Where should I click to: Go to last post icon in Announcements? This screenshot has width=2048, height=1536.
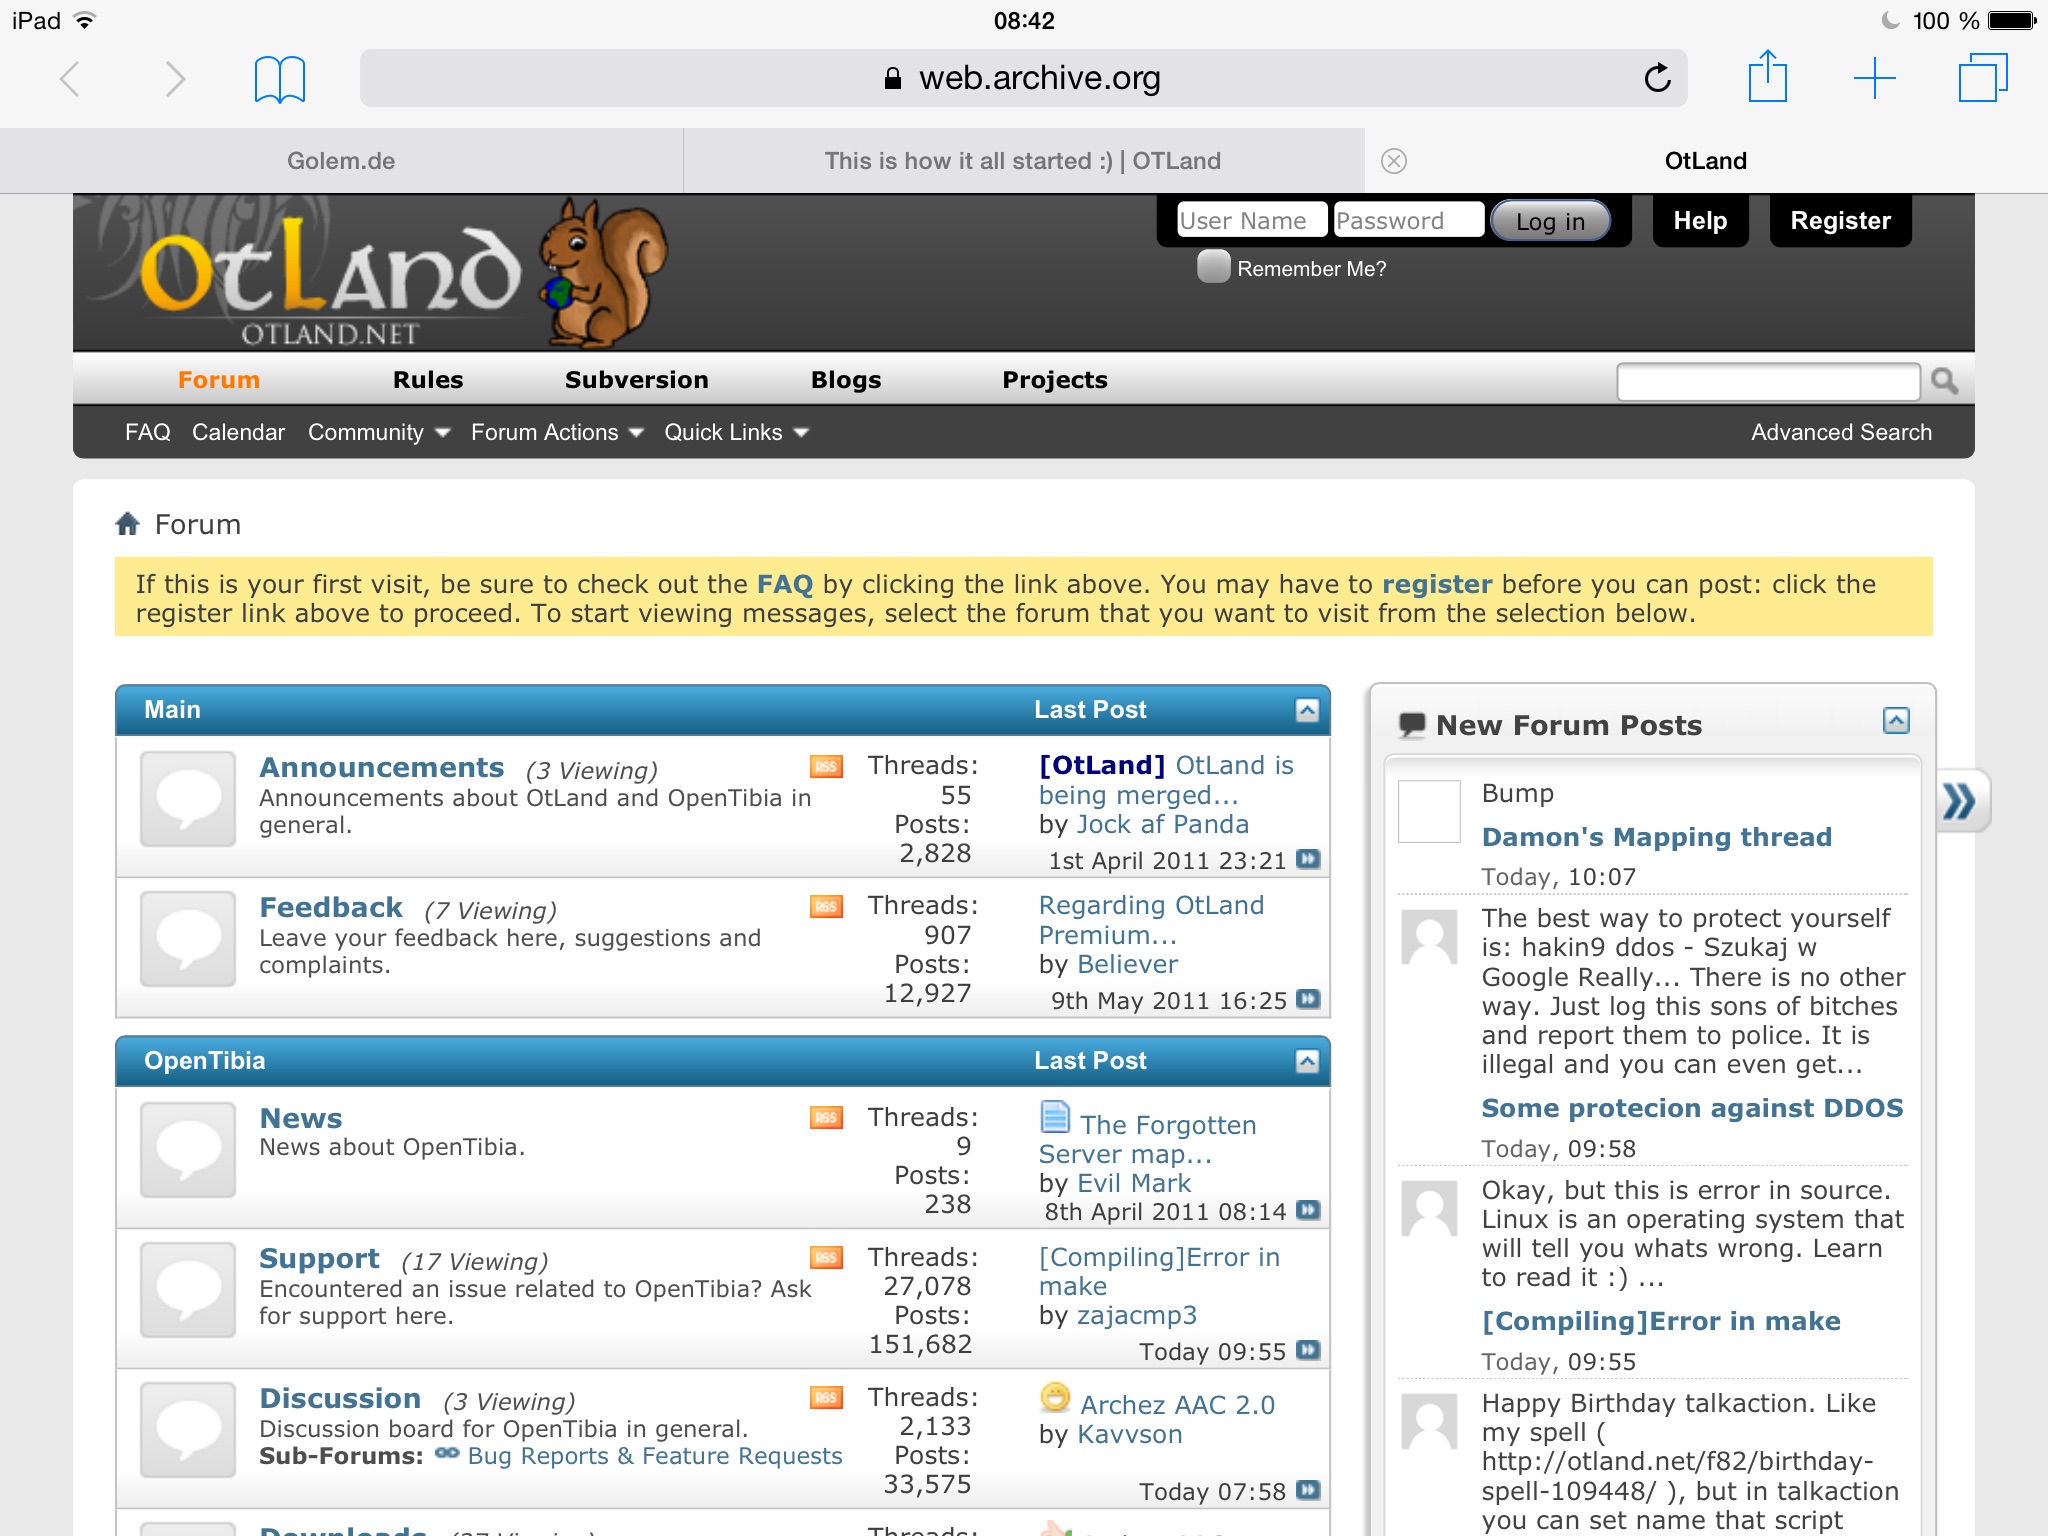coord(1308,859)
